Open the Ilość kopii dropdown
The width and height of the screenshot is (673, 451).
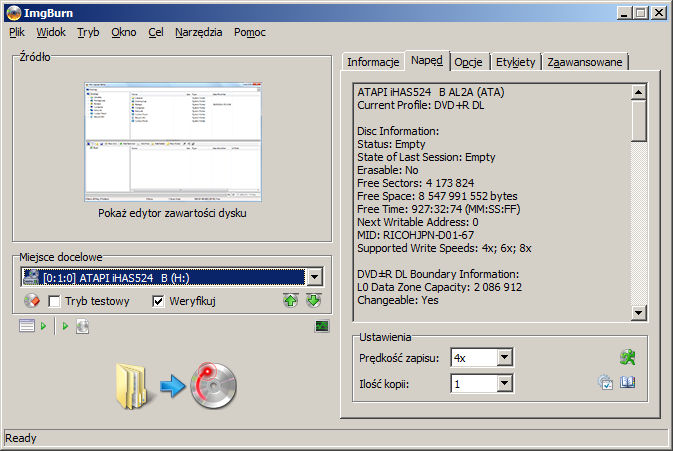coord(505,383)
